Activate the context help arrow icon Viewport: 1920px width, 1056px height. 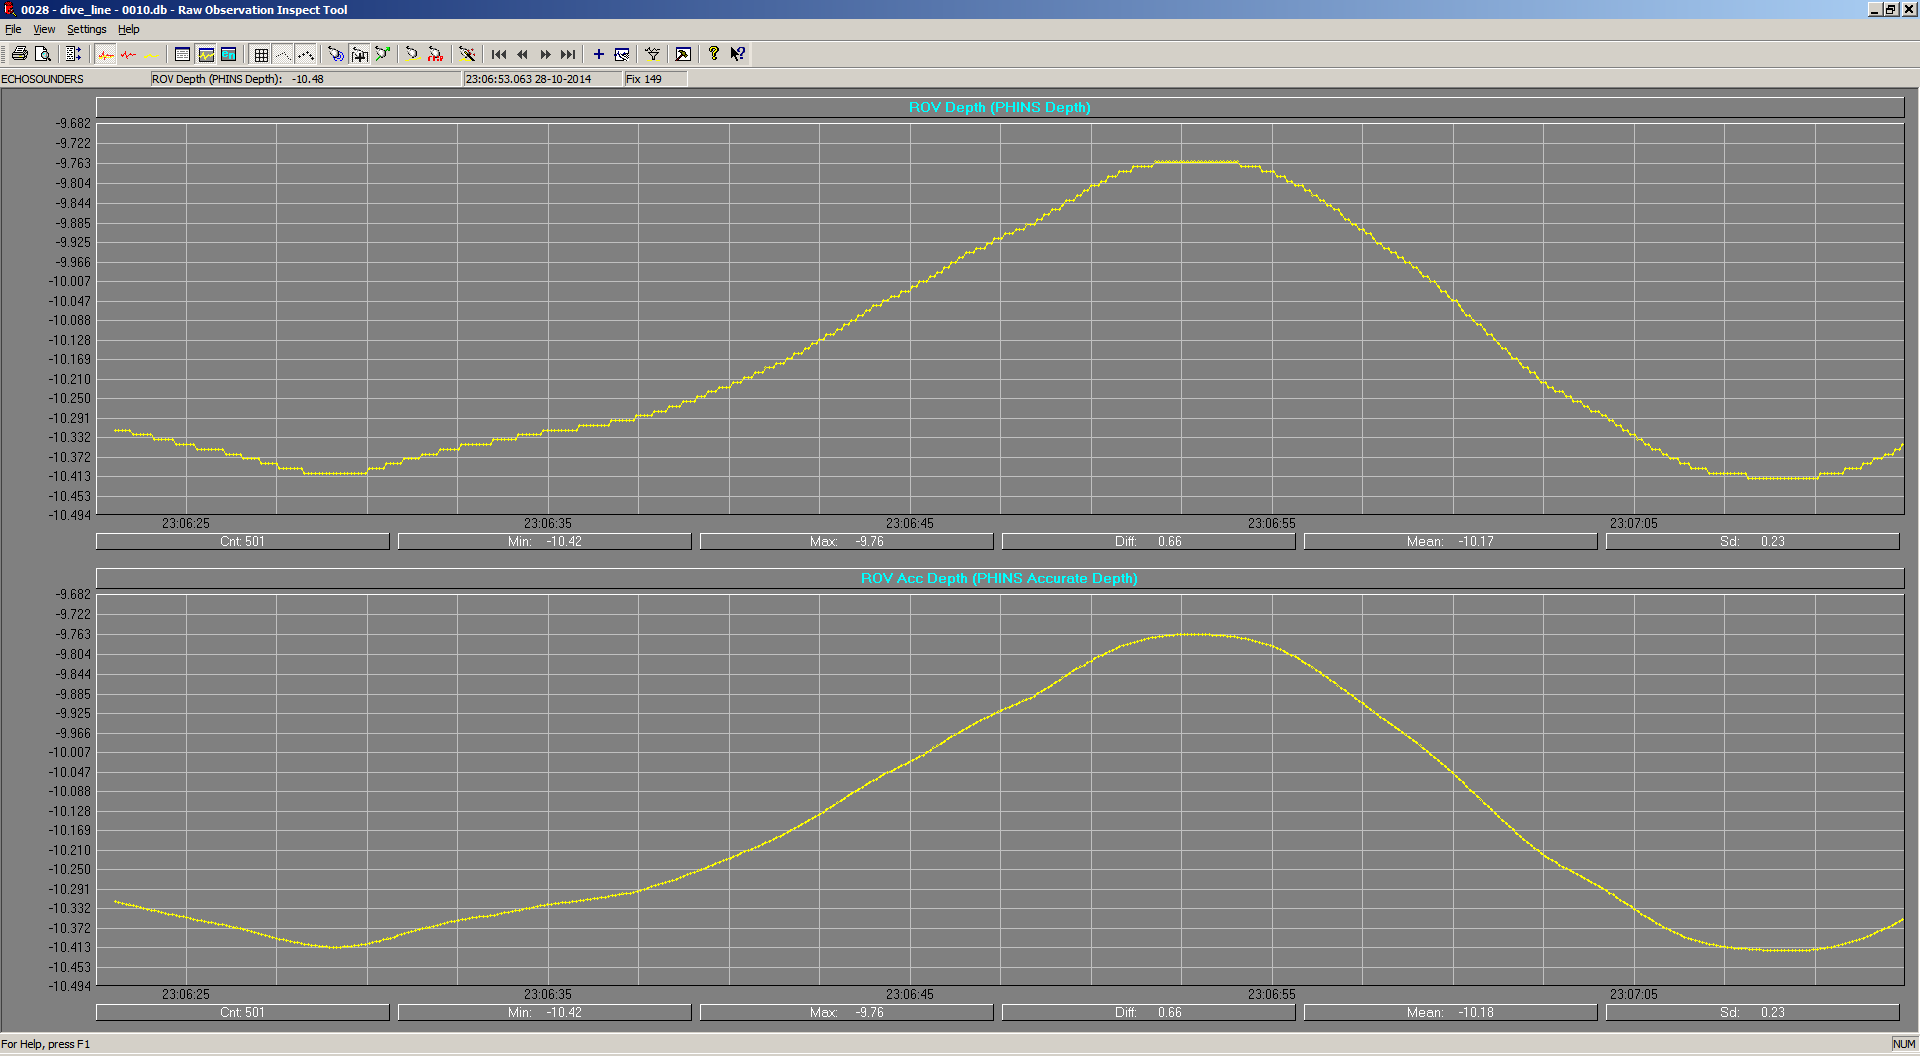[737, 54]
